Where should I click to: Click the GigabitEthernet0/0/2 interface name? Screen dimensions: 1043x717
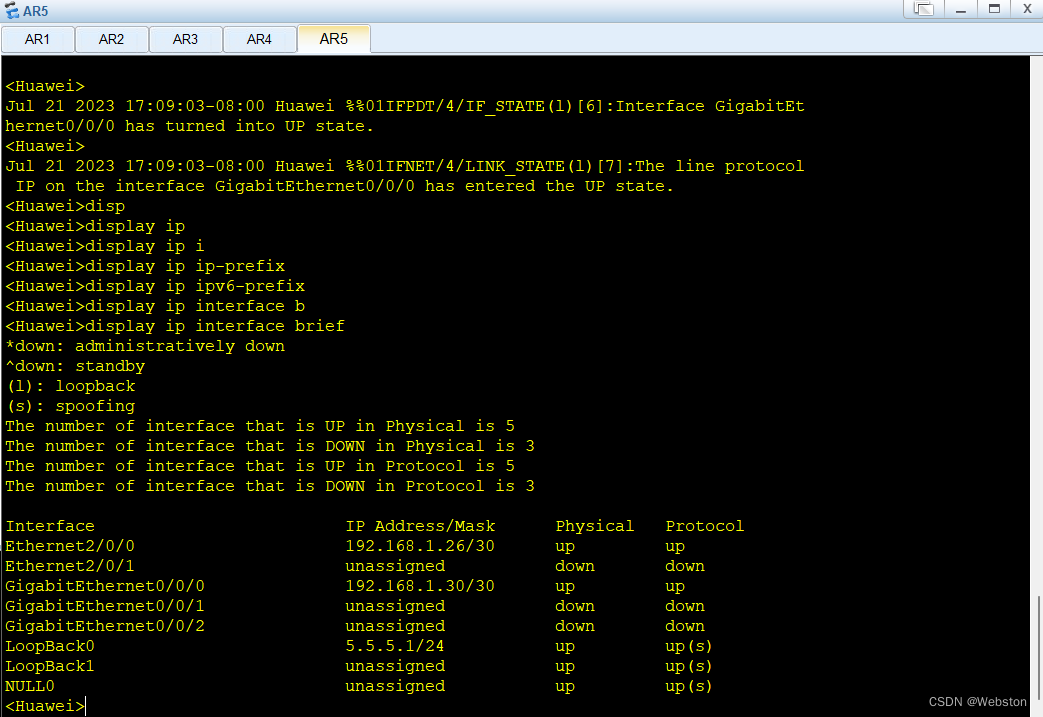point(105,626)
